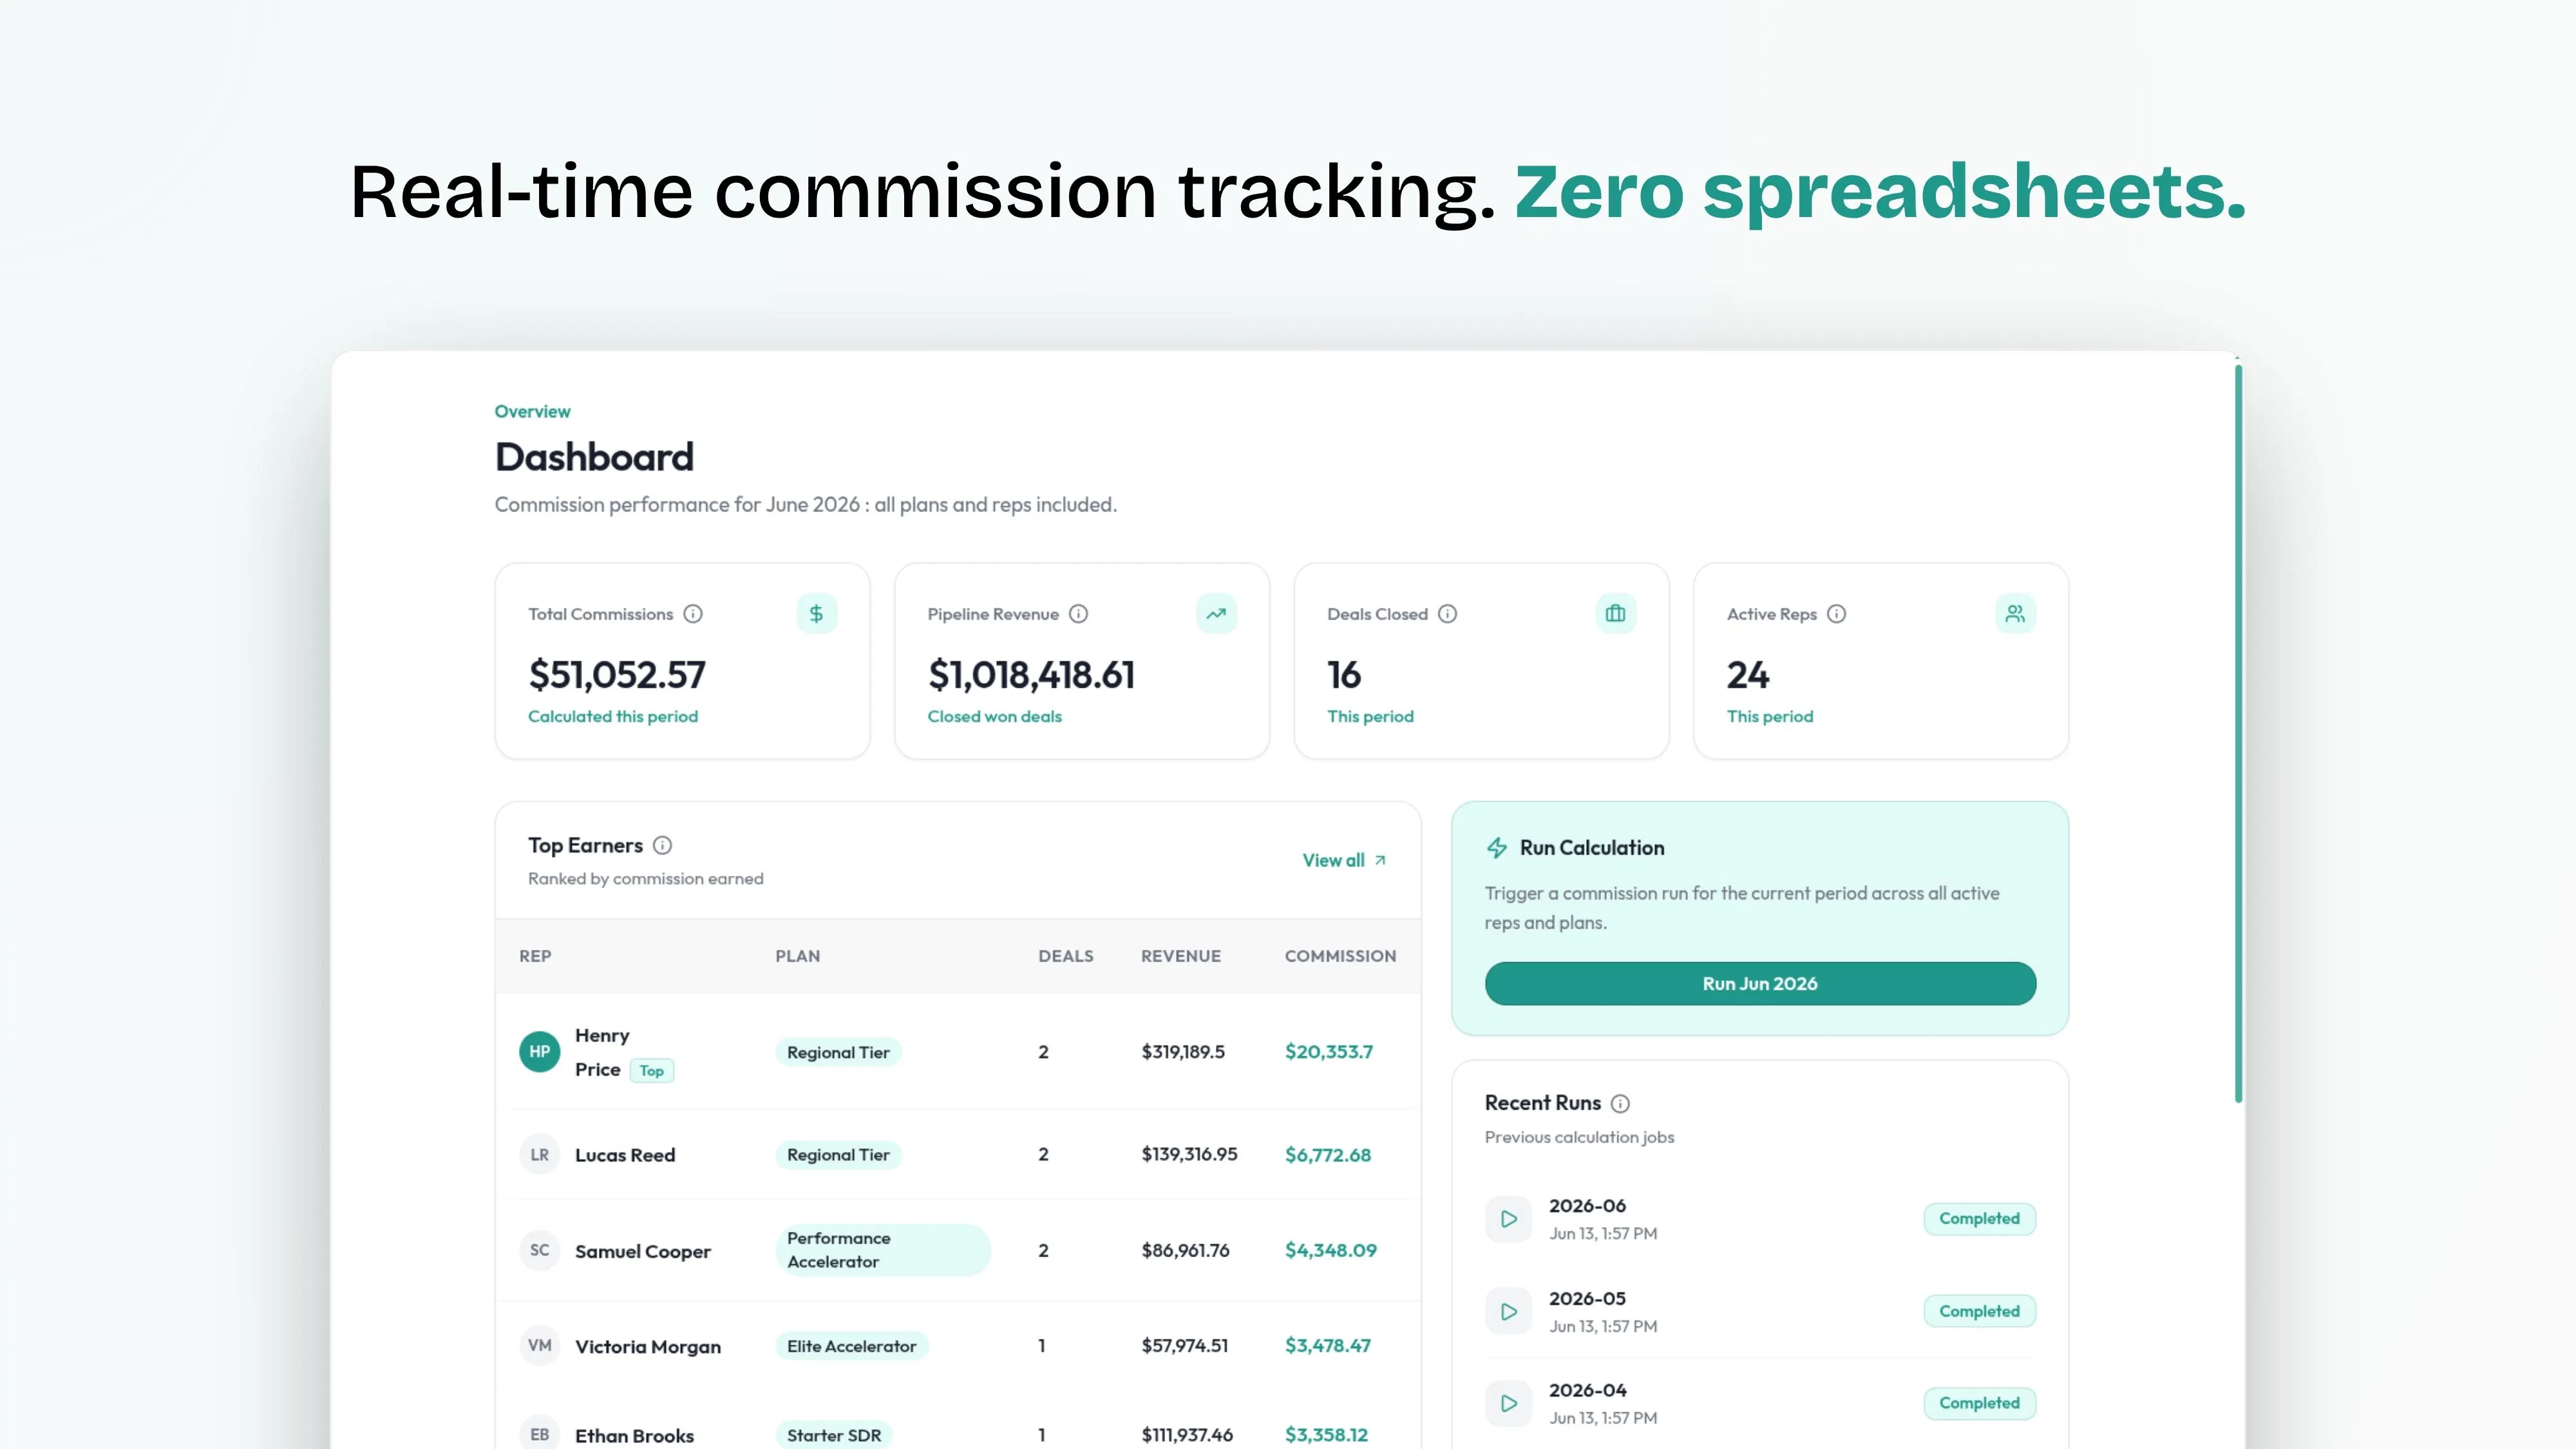Screen dimensions: 2576x1449
Task: Select the Ethan Brooks rep name
Action: click(634, 1436)
